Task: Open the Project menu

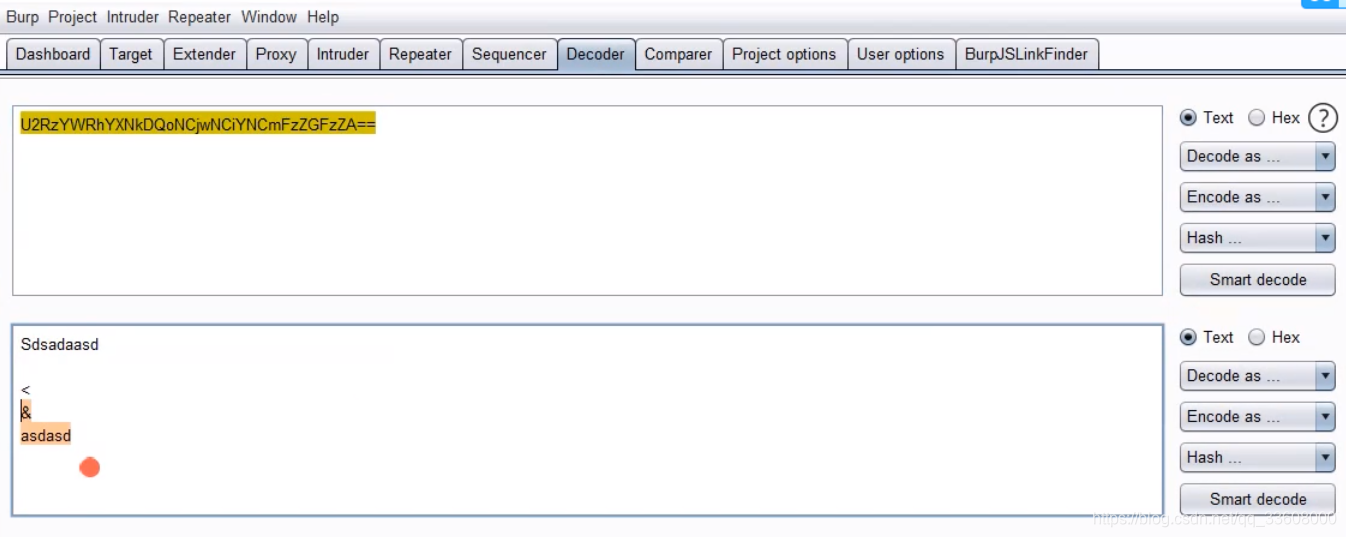Action: coord(73,17)
